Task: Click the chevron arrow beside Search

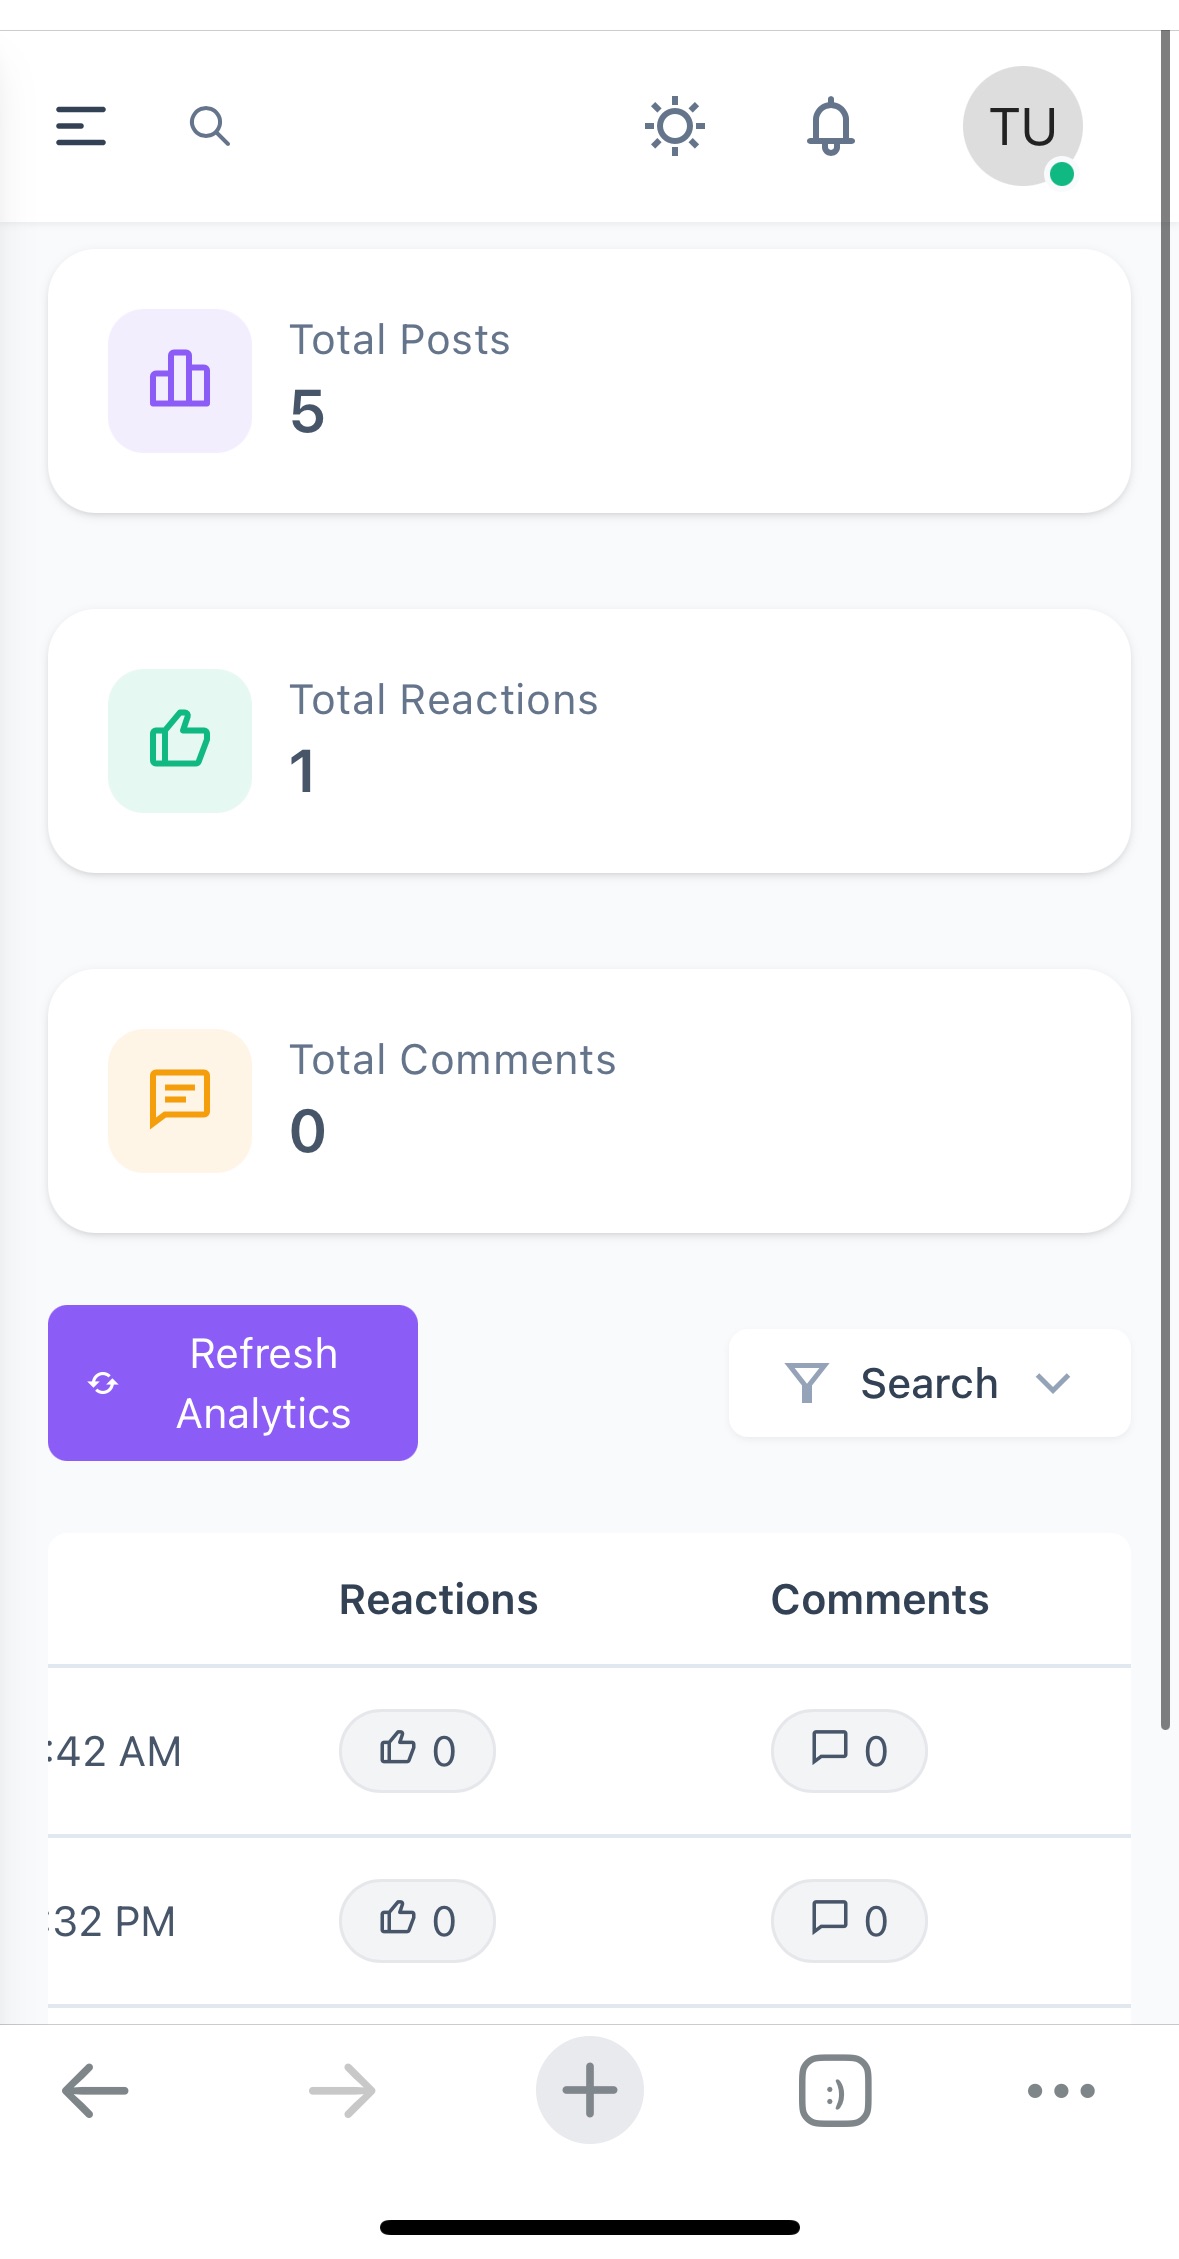Action: [x=1053, y=1383]
